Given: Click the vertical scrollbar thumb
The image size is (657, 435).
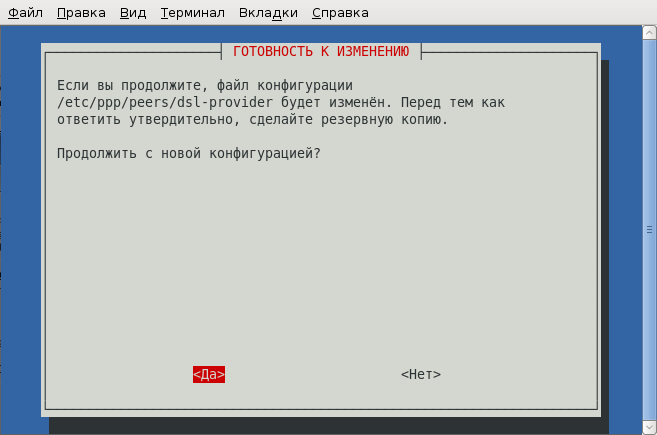Looking at the screenshot, I should pyautogui.click(x=649, y=230).
